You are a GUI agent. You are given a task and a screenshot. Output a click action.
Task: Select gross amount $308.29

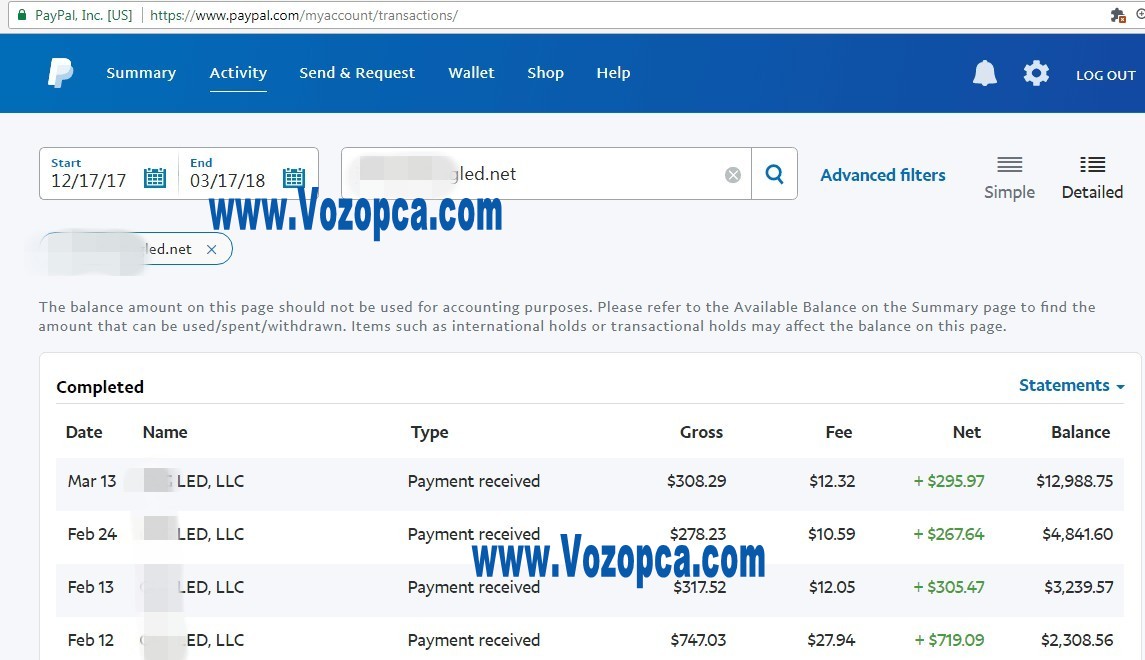coord(697,482)
